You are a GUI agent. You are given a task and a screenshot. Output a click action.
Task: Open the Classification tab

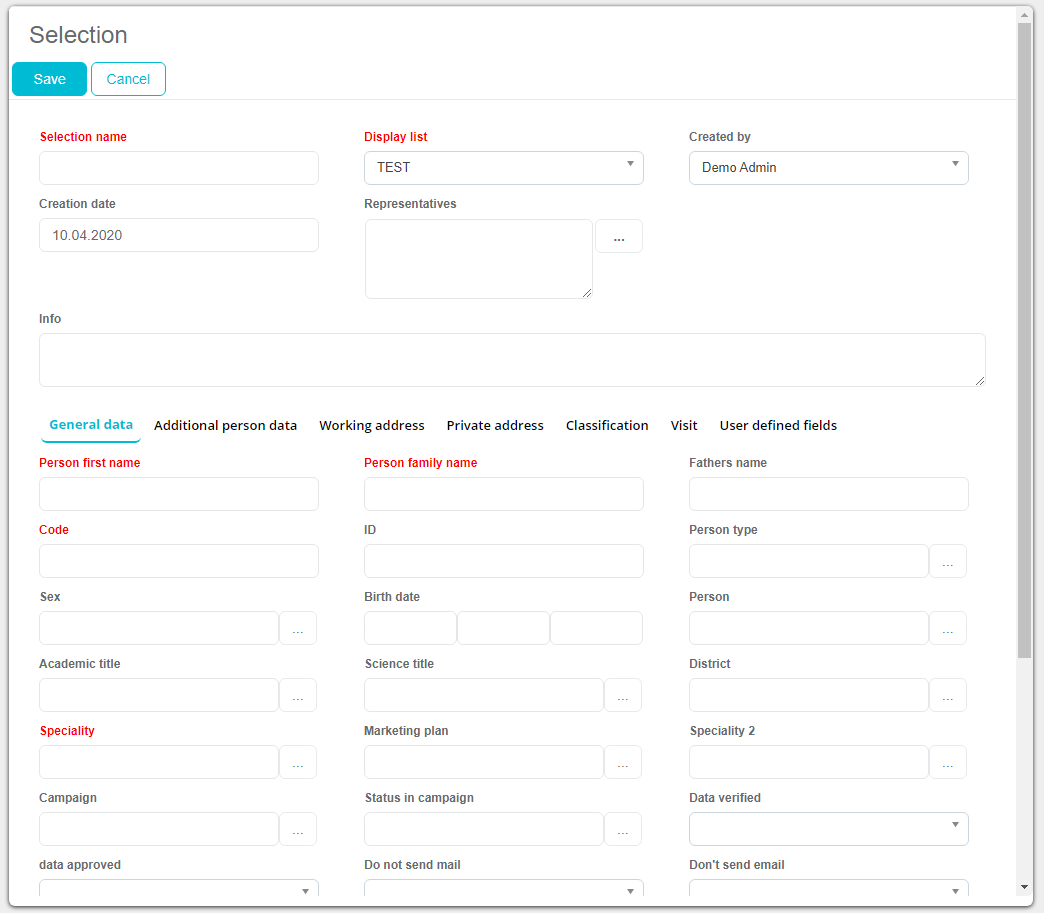pos(607,426)
